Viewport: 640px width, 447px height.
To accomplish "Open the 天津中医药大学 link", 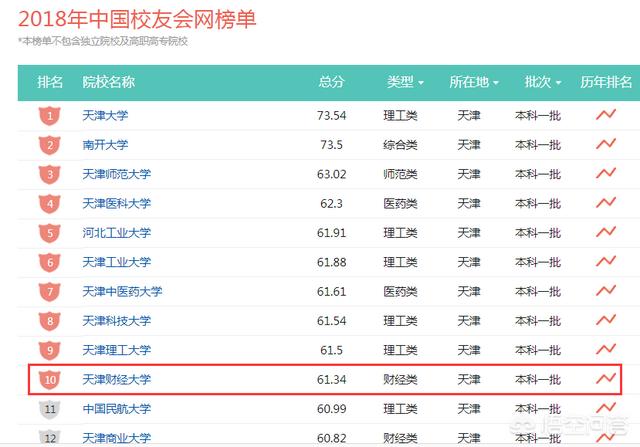I will pos(122,292).
